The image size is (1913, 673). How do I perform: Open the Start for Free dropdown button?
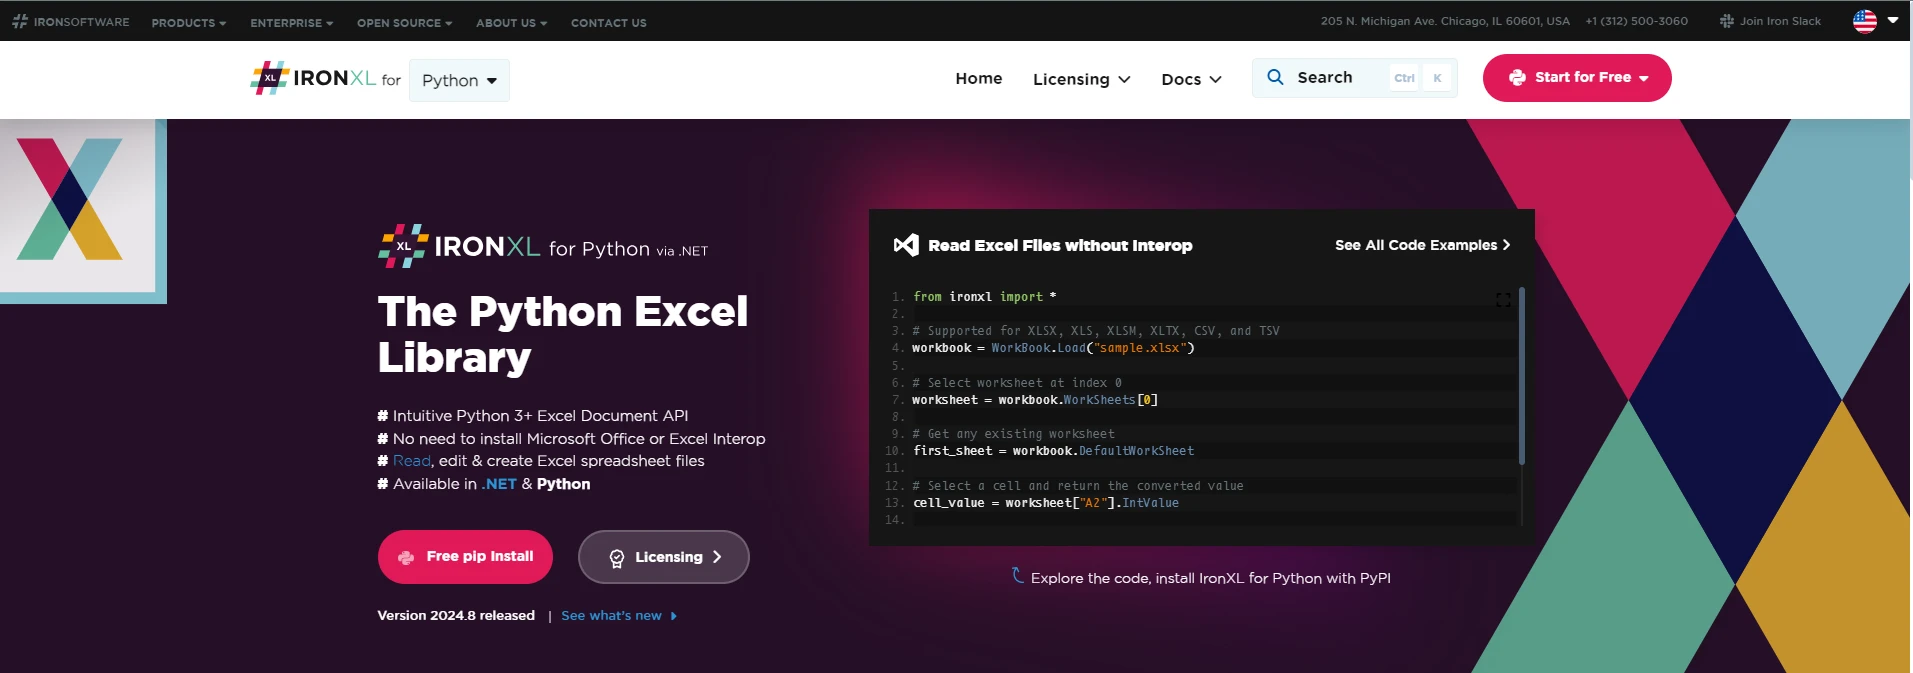coord(1577,78)
